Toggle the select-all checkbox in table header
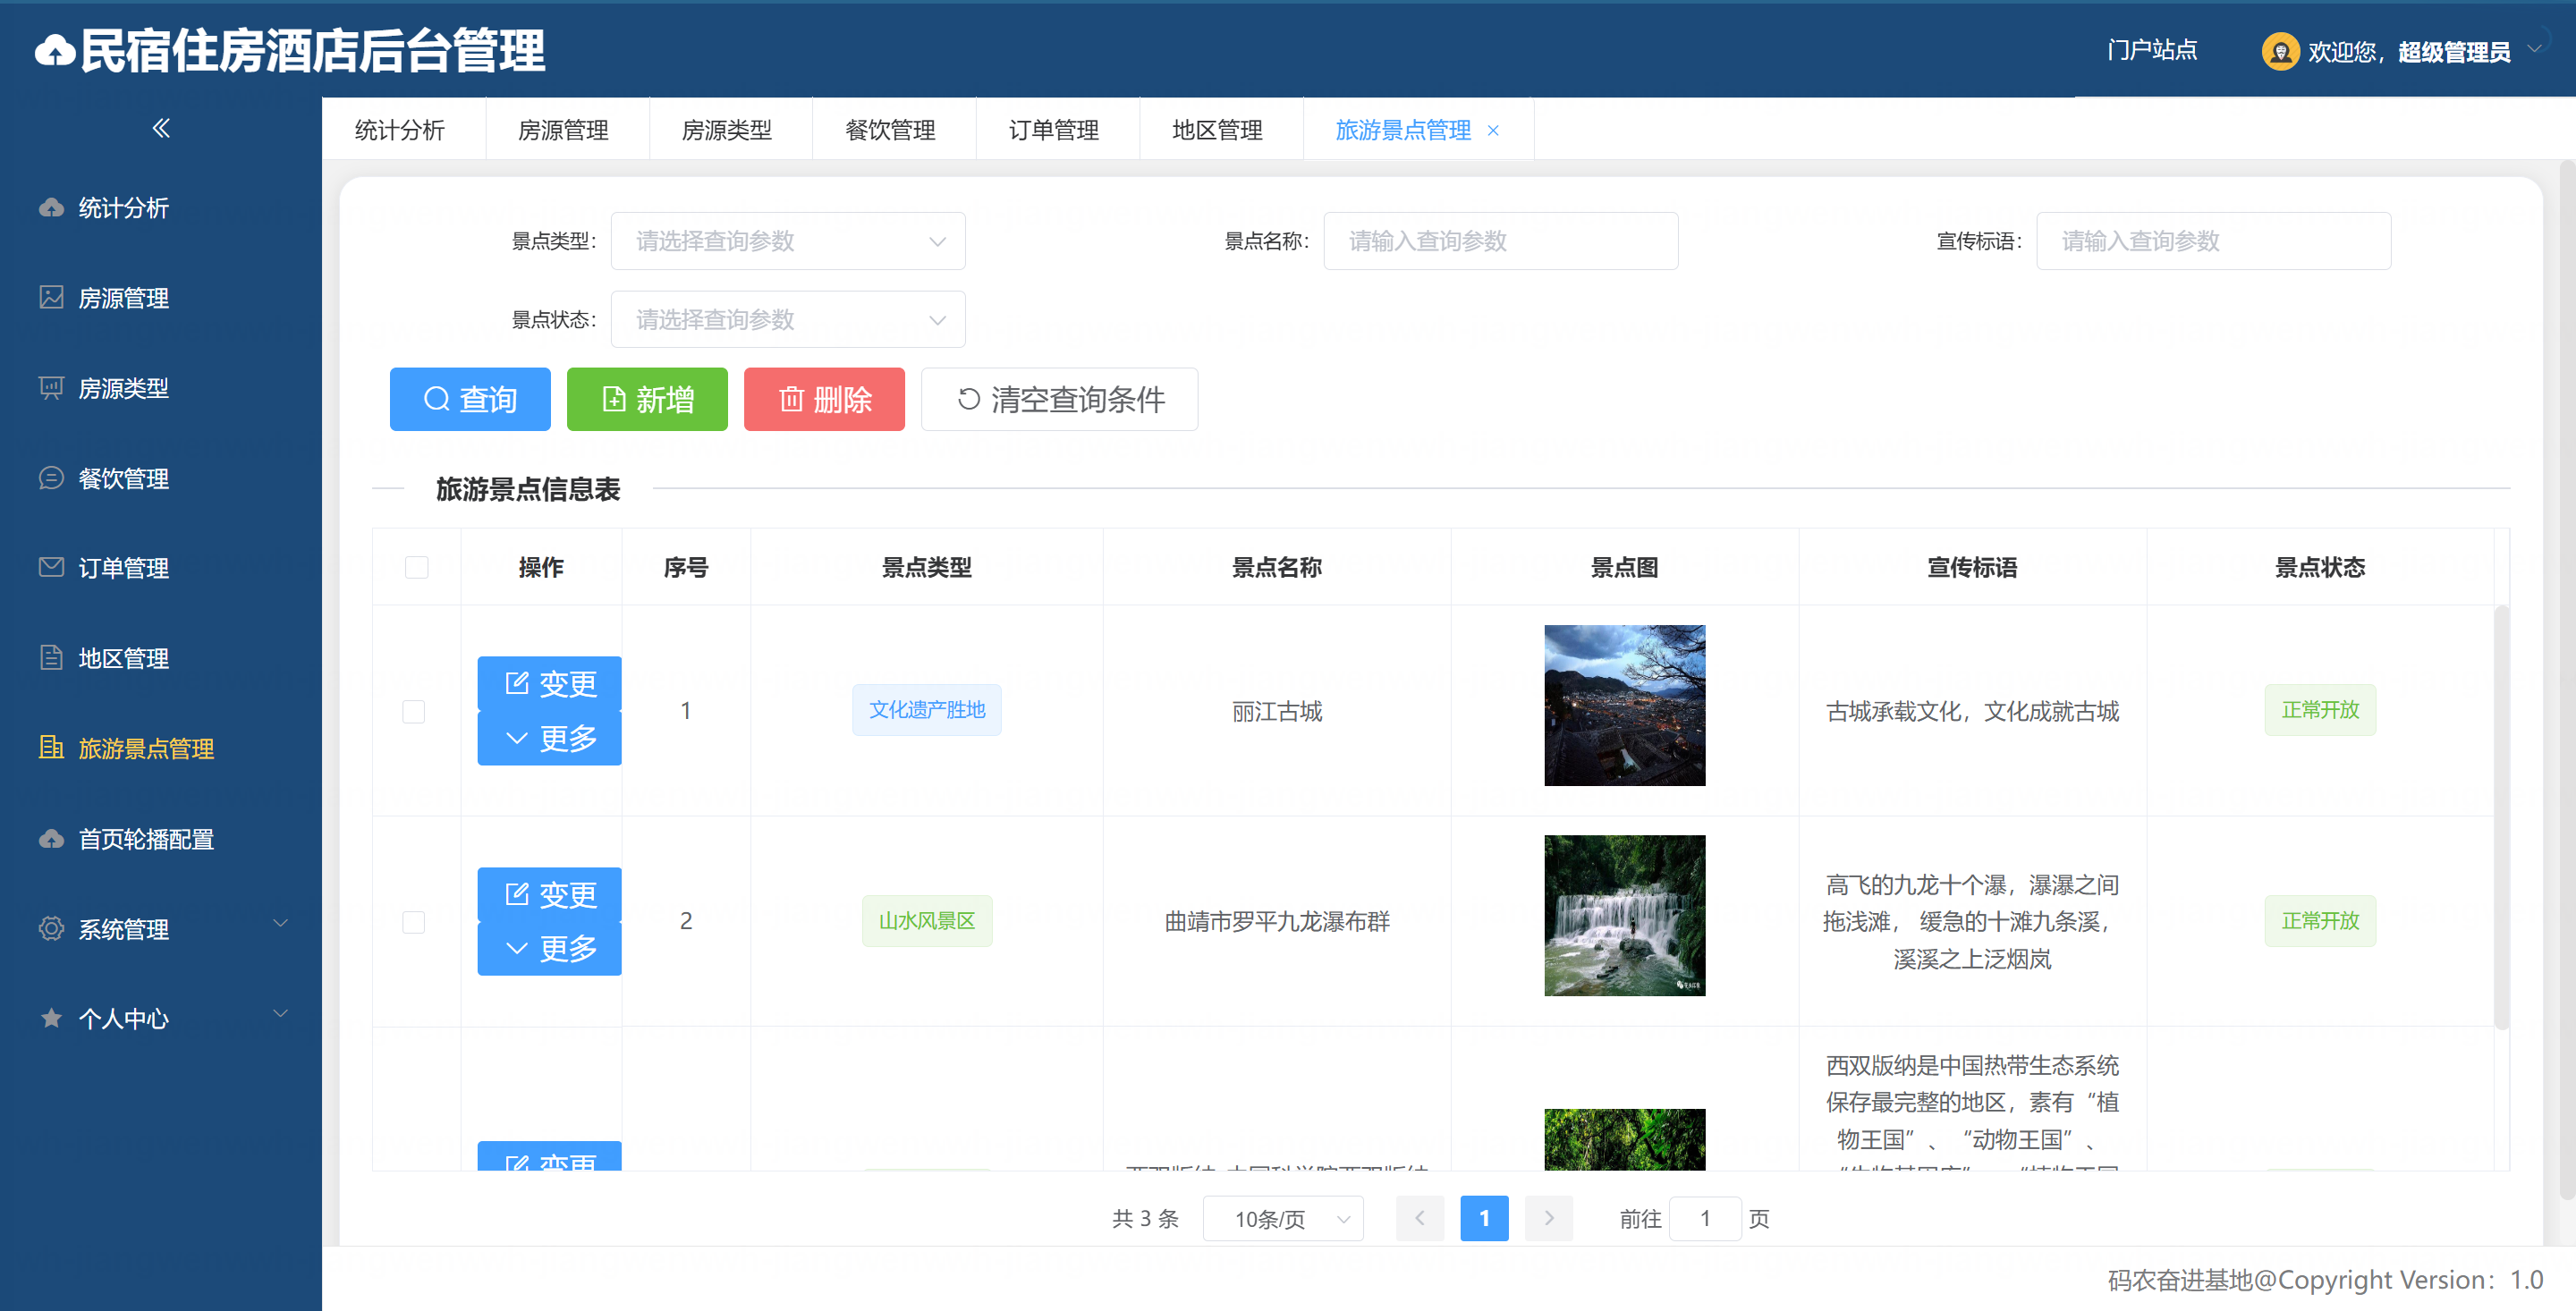This screenshot has width=2576, height=1311. coord(416,567)
